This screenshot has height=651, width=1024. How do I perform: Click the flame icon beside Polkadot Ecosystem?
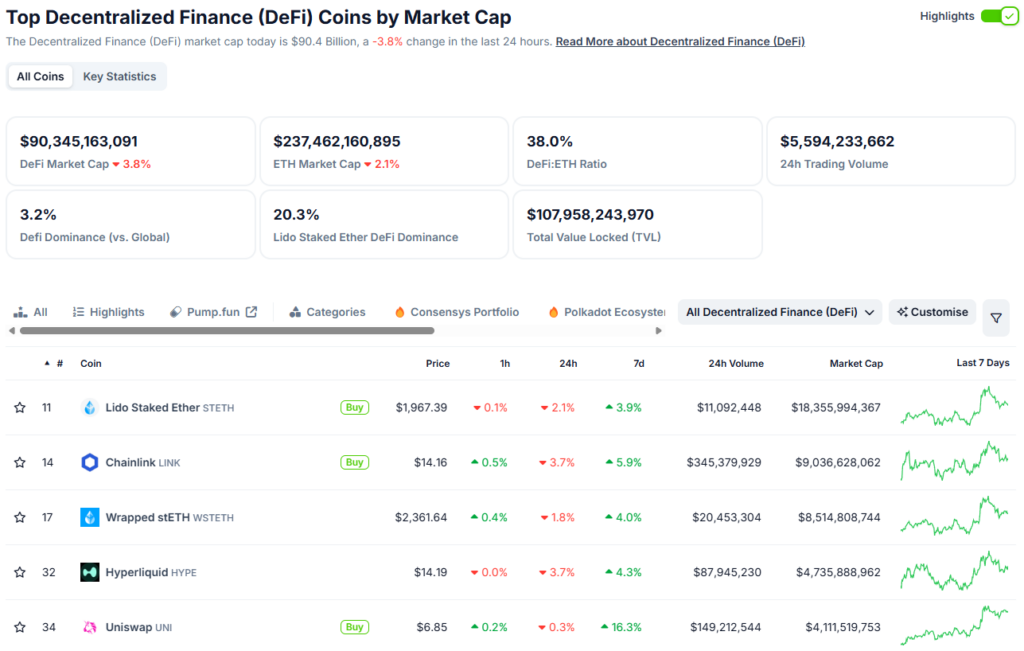tap(552, 311)
